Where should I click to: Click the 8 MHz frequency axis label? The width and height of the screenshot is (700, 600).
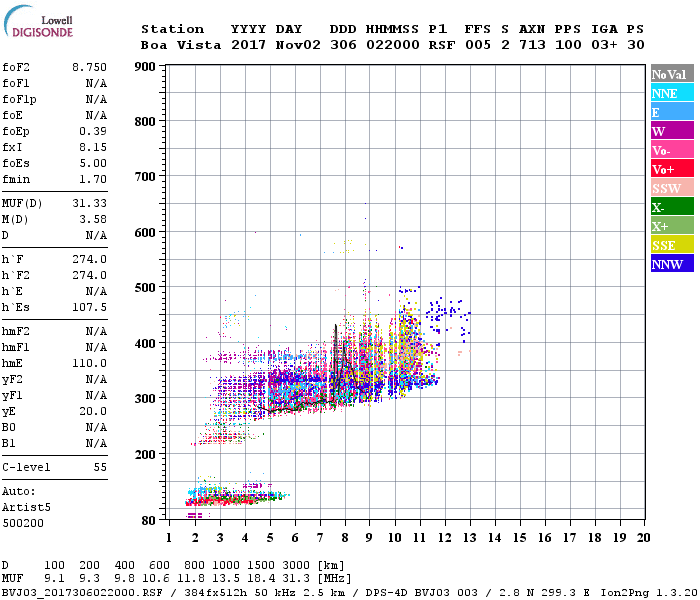coord(345,538)
